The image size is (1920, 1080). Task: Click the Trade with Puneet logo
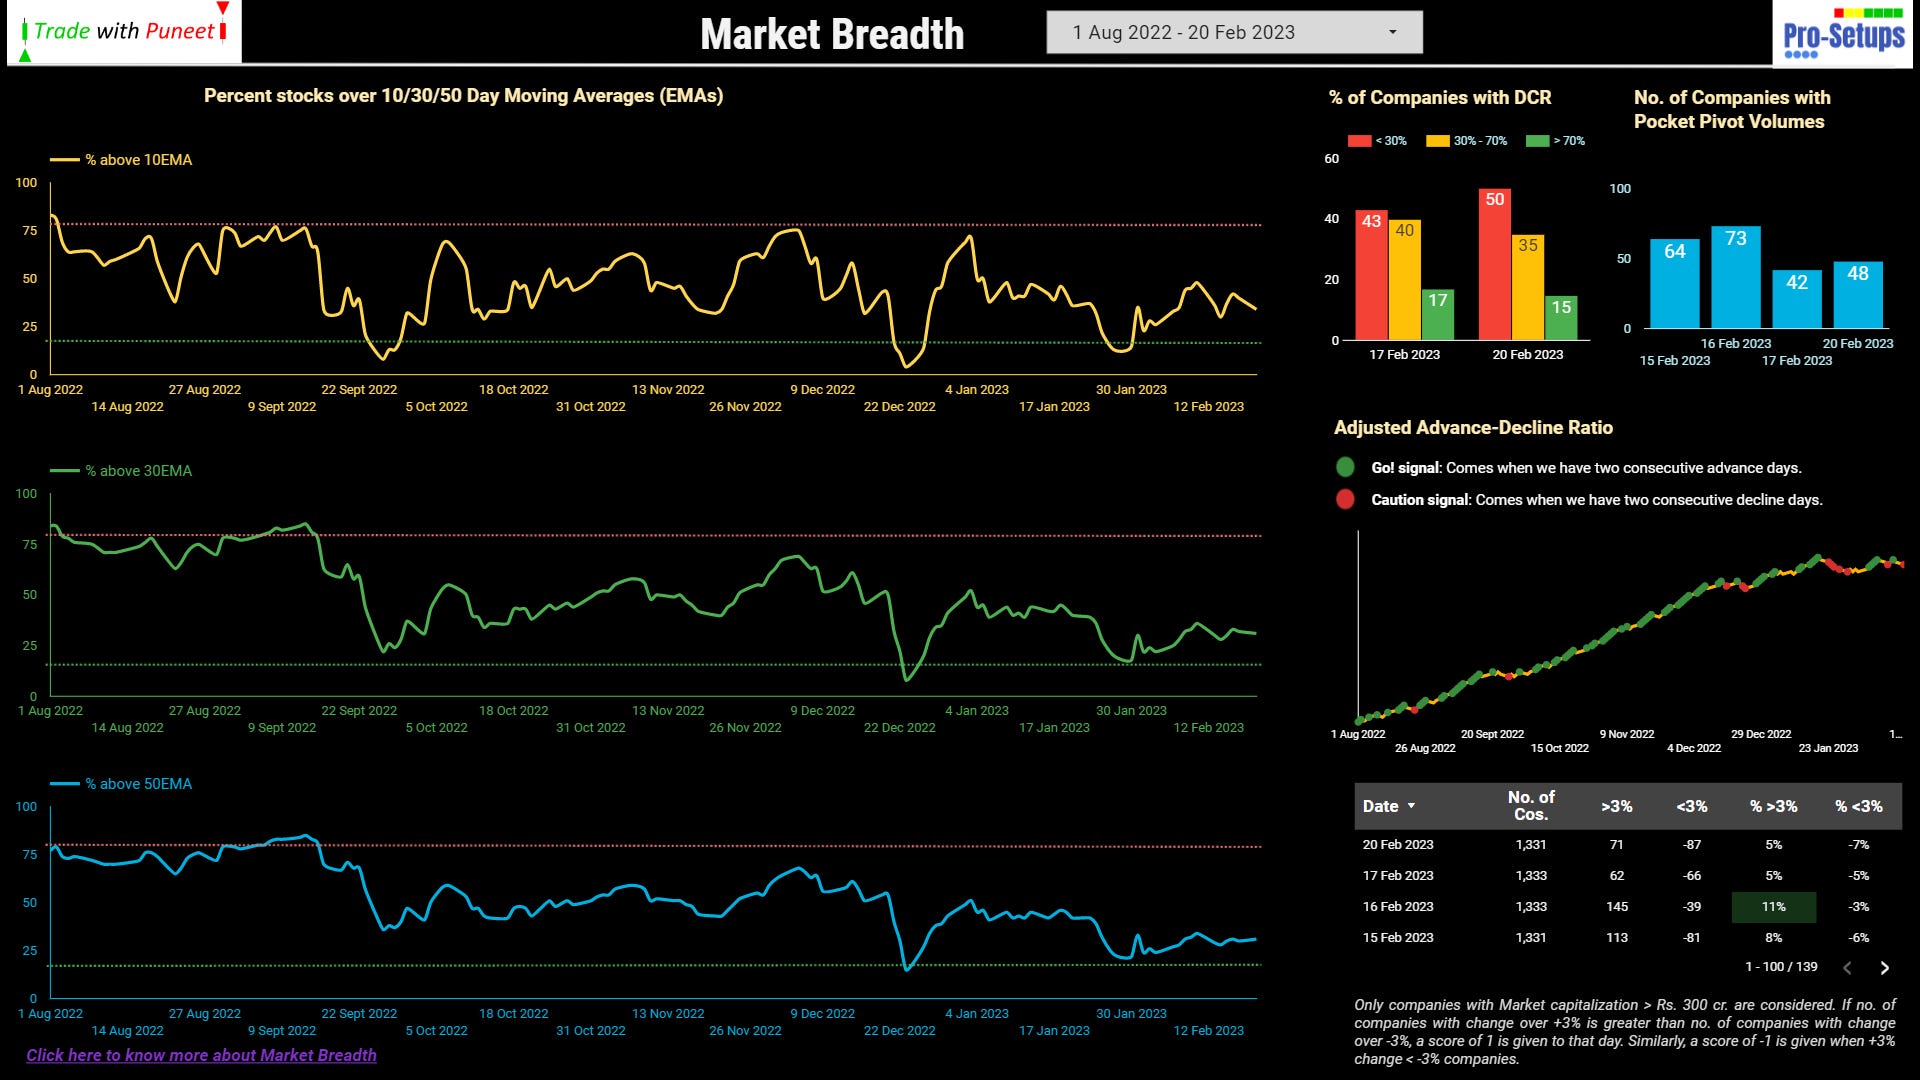pyautogui.click(x=124, y=32)
